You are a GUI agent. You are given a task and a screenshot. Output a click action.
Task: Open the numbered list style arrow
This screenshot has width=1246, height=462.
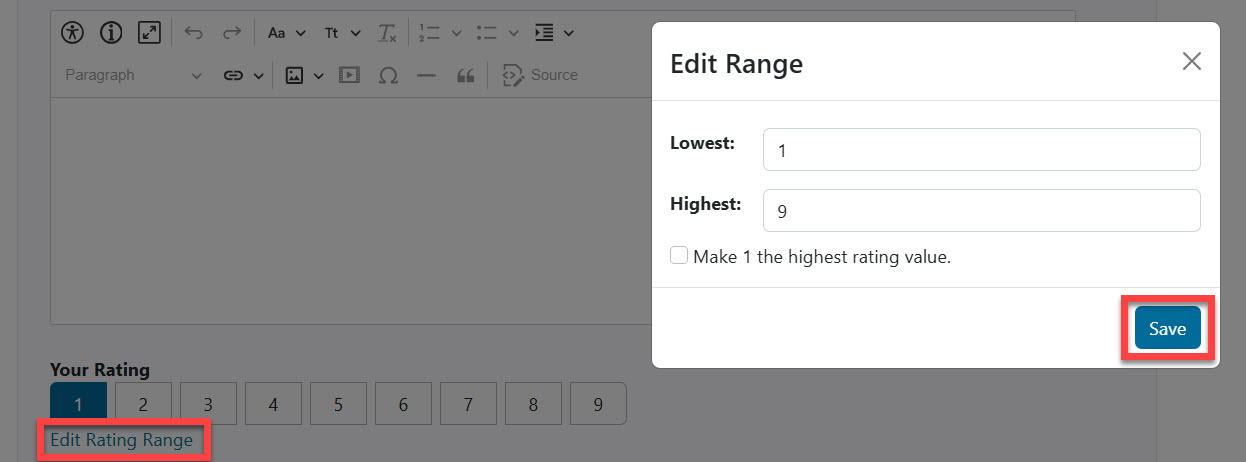click(456, 33)
